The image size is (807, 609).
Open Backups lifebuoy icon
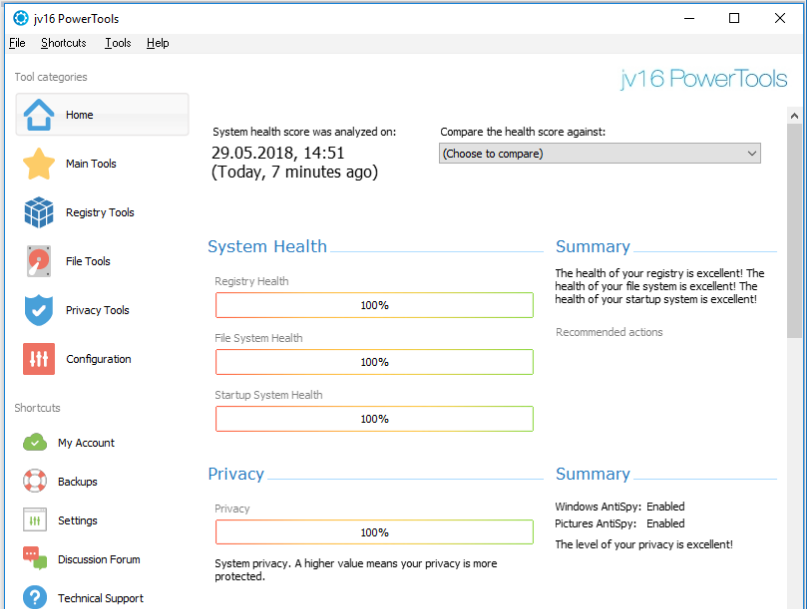[35, 482]
